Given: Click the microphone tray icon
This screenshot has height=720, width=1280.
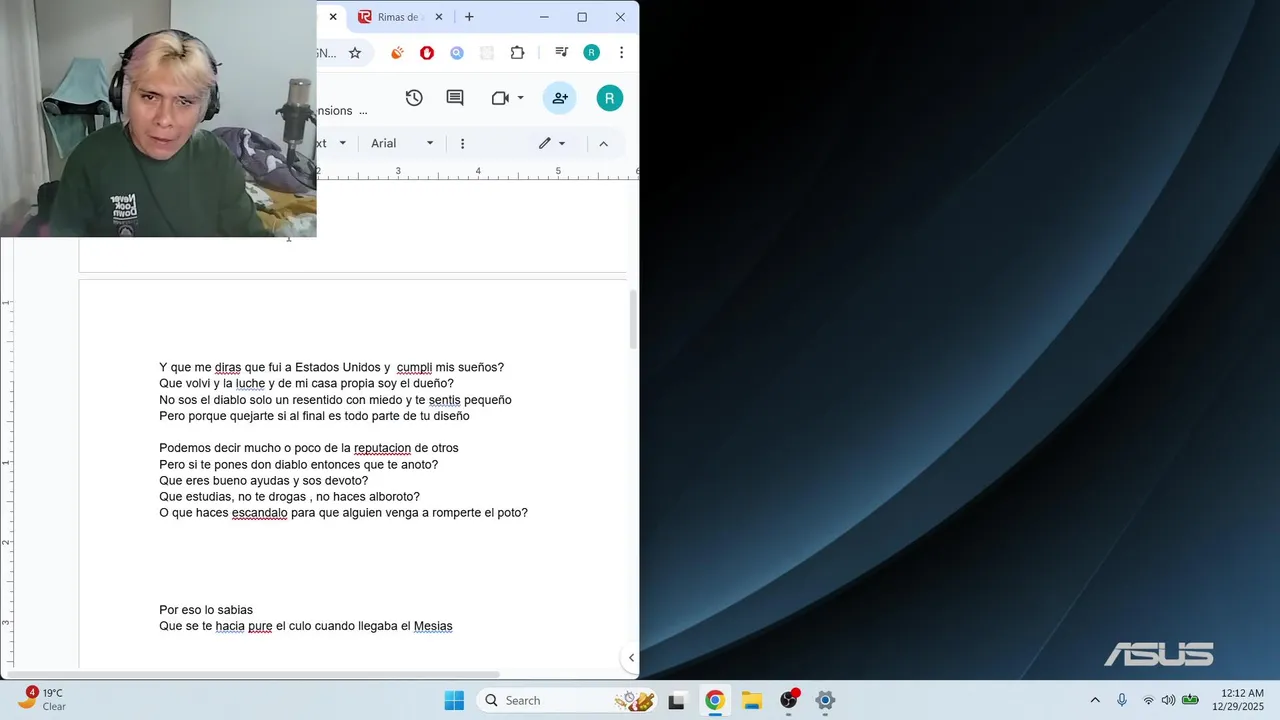Looking at the screenshot, I should [x=1122, y=700].
